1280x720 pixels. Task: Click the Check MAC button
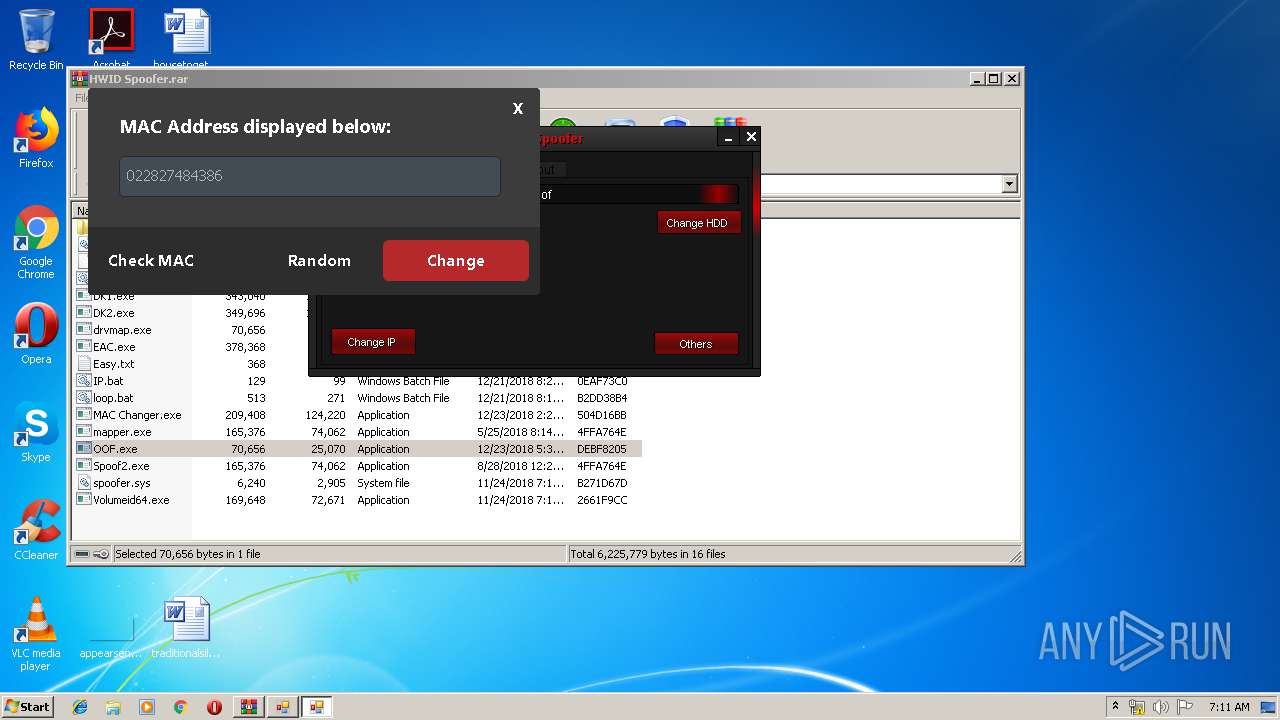[151, 260]
